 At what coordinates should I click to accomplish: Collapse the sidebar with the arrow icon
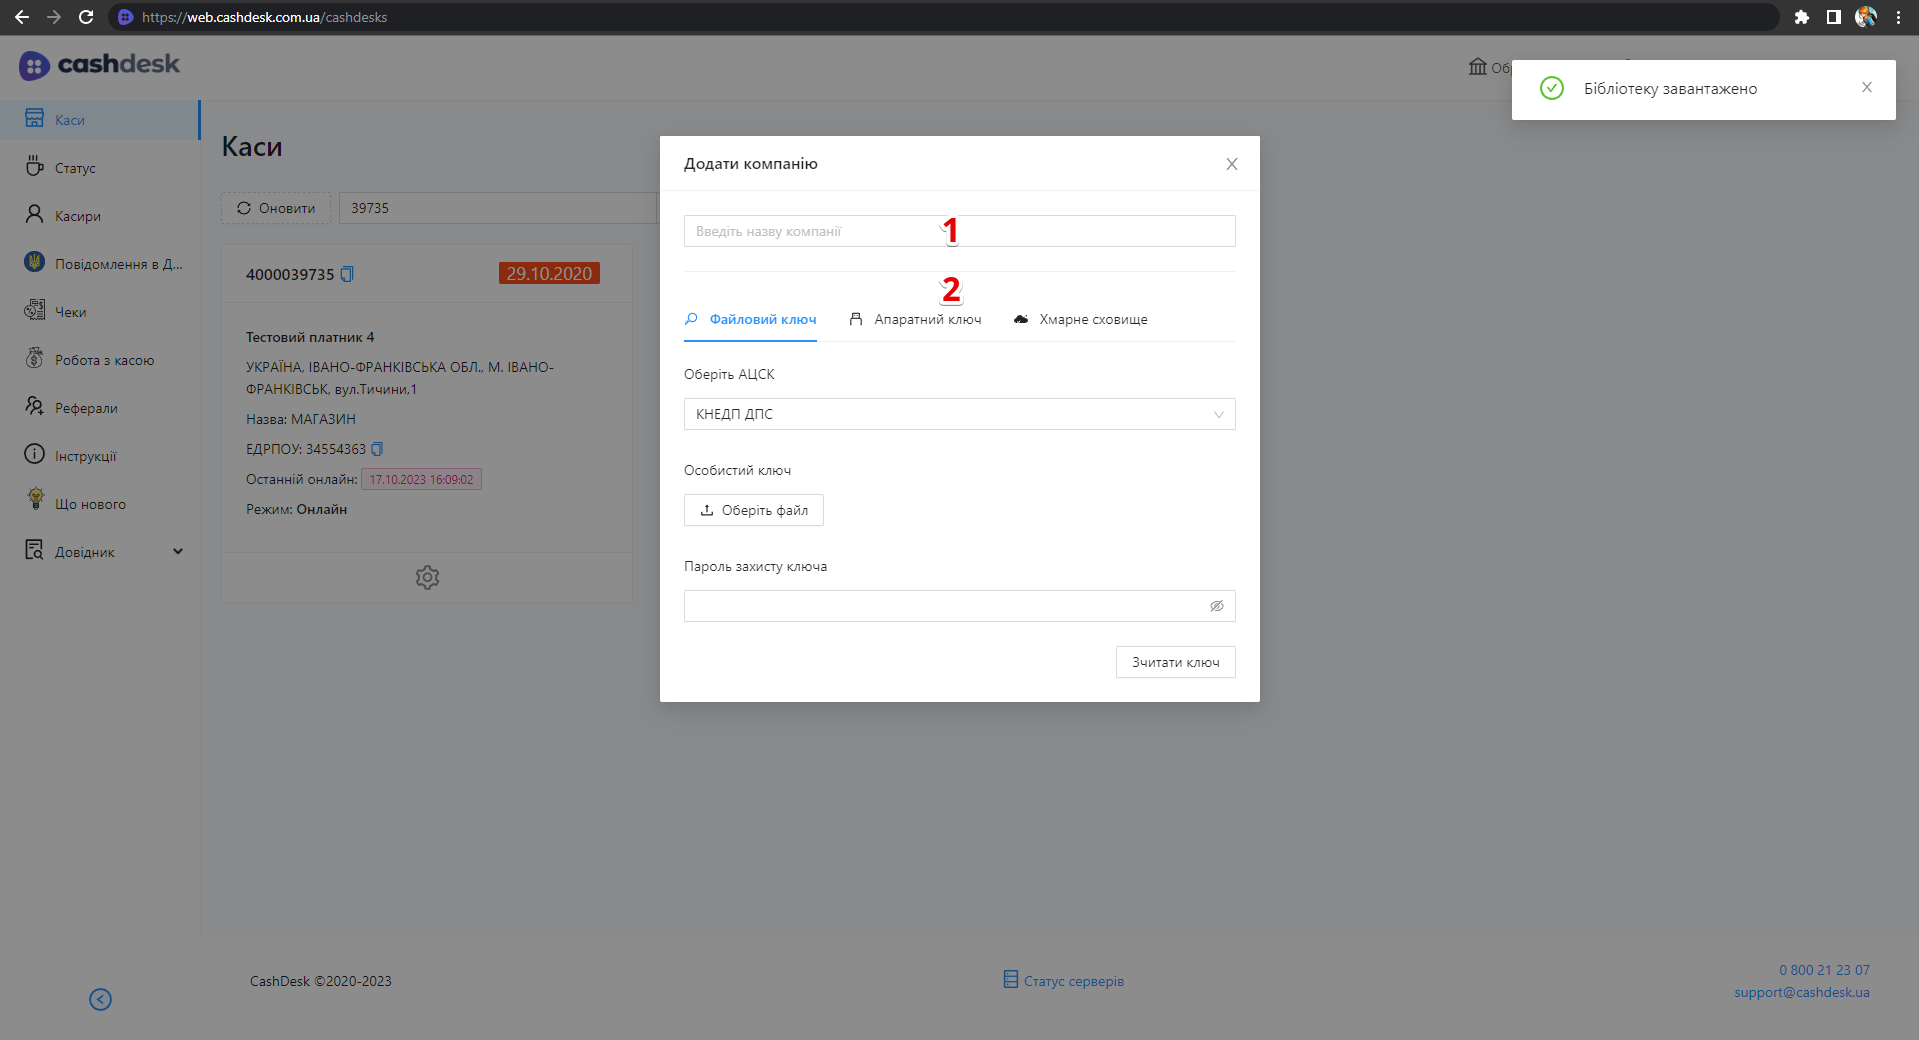(x=100, y=999)
